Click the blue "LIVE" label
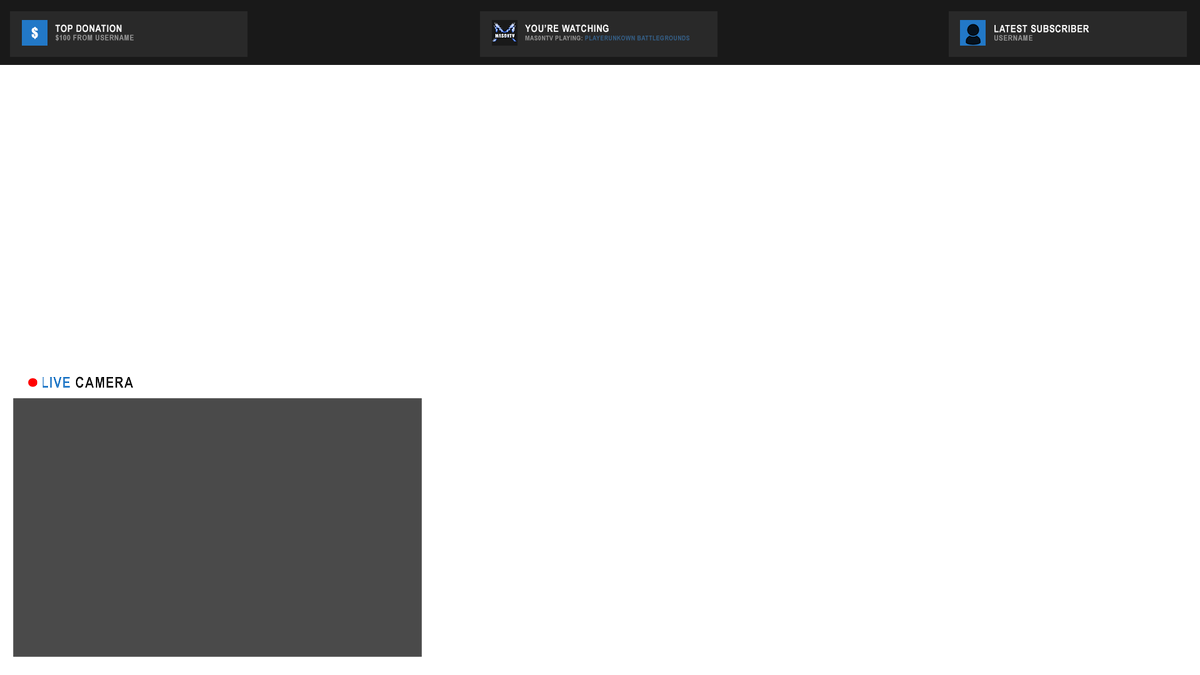The height and width of the screenshot is (675, 1200). point(56,383)
